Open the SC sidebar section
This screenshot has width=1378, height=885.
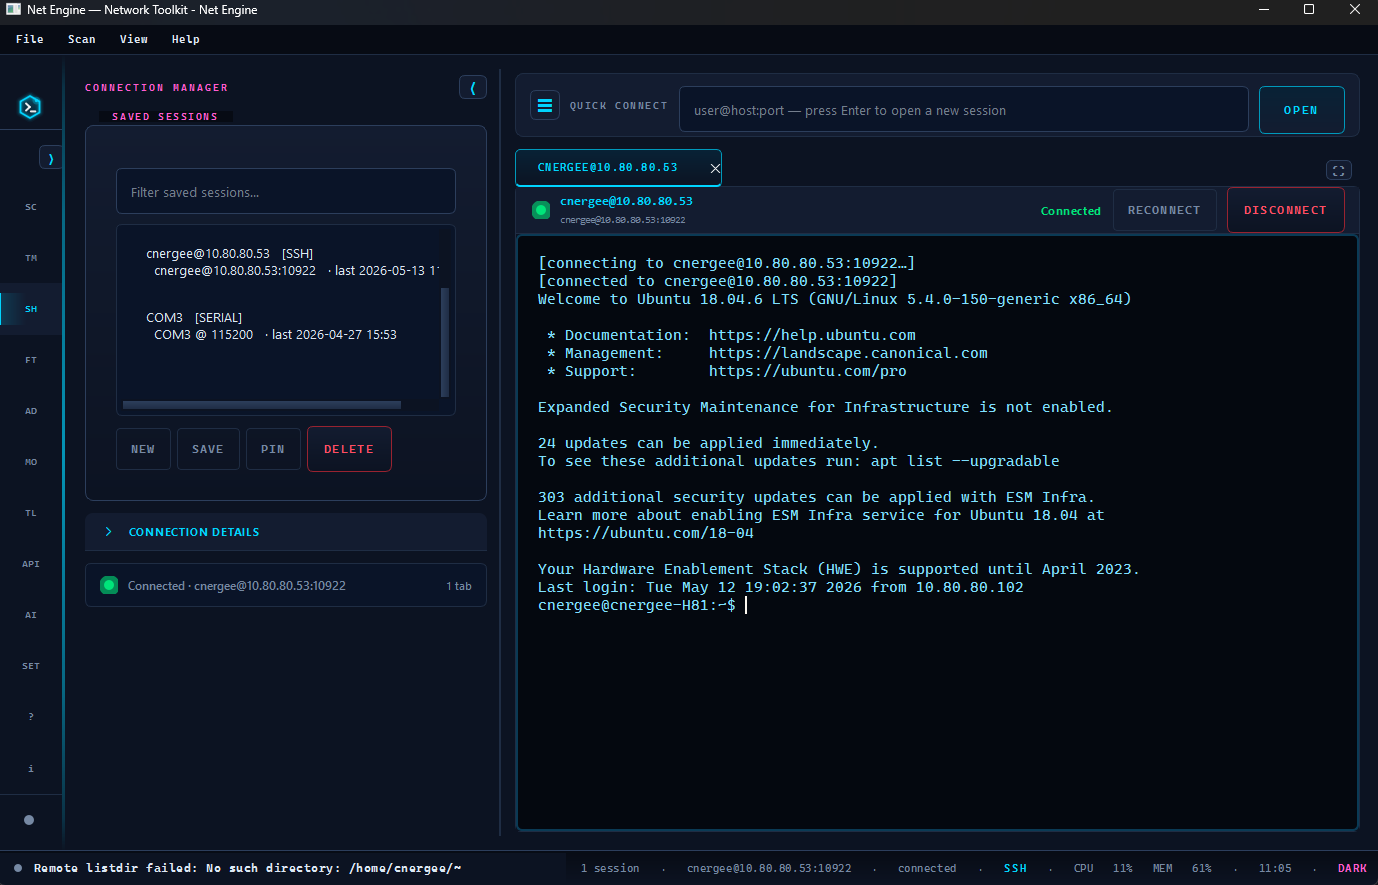(x=31, y=207)
